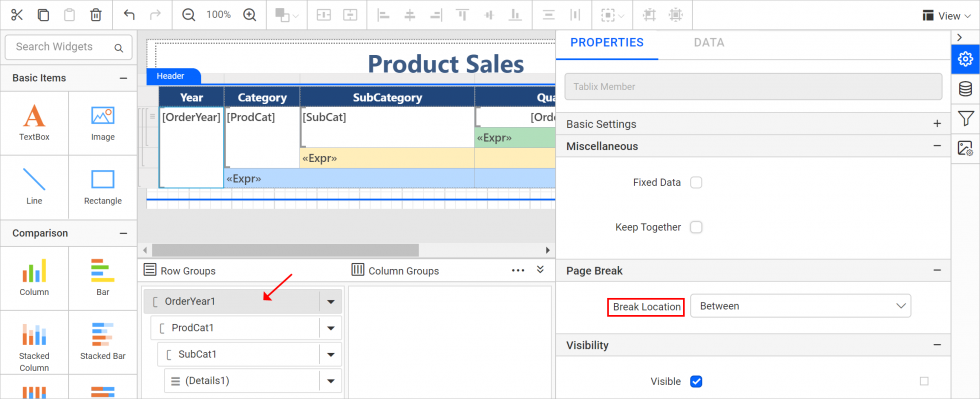Open the send to back/order dropdown
The image size is (980, 399).
(x=287, y=14)
